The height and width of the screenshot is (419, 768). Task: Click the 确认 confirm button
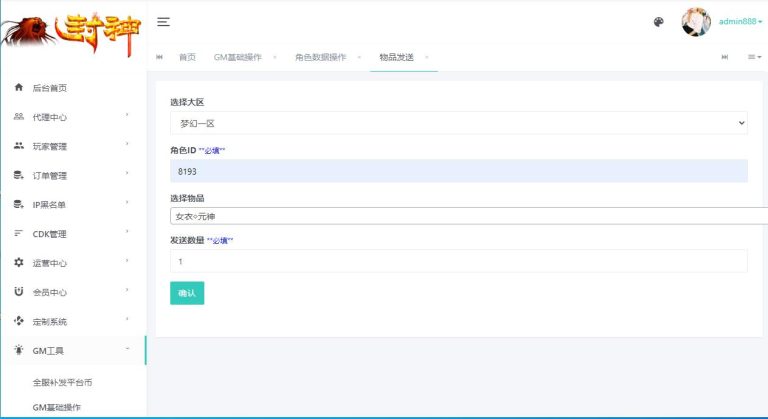[187, 293]
